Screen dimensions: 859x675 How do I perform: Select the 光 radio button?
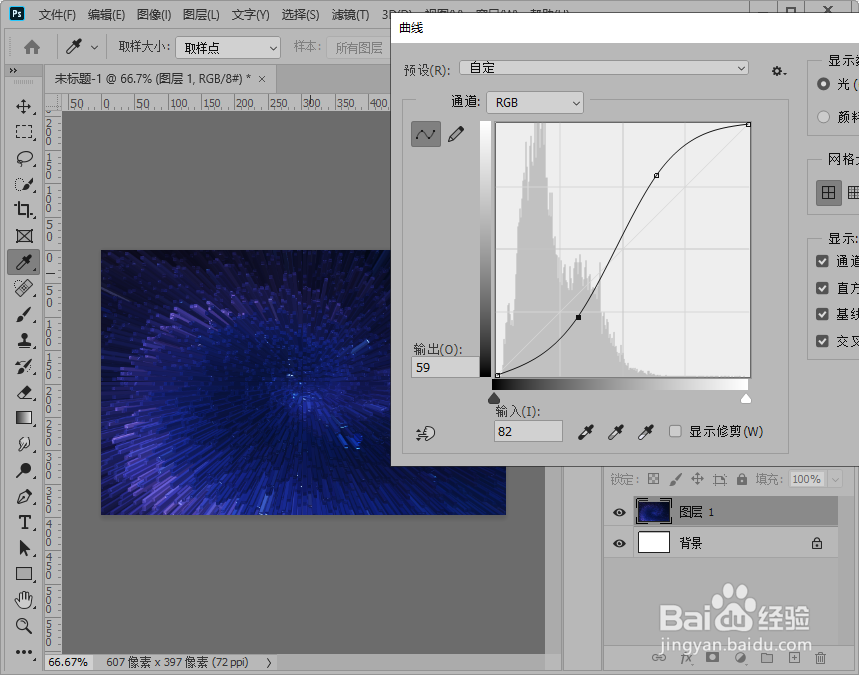point(823,84)
